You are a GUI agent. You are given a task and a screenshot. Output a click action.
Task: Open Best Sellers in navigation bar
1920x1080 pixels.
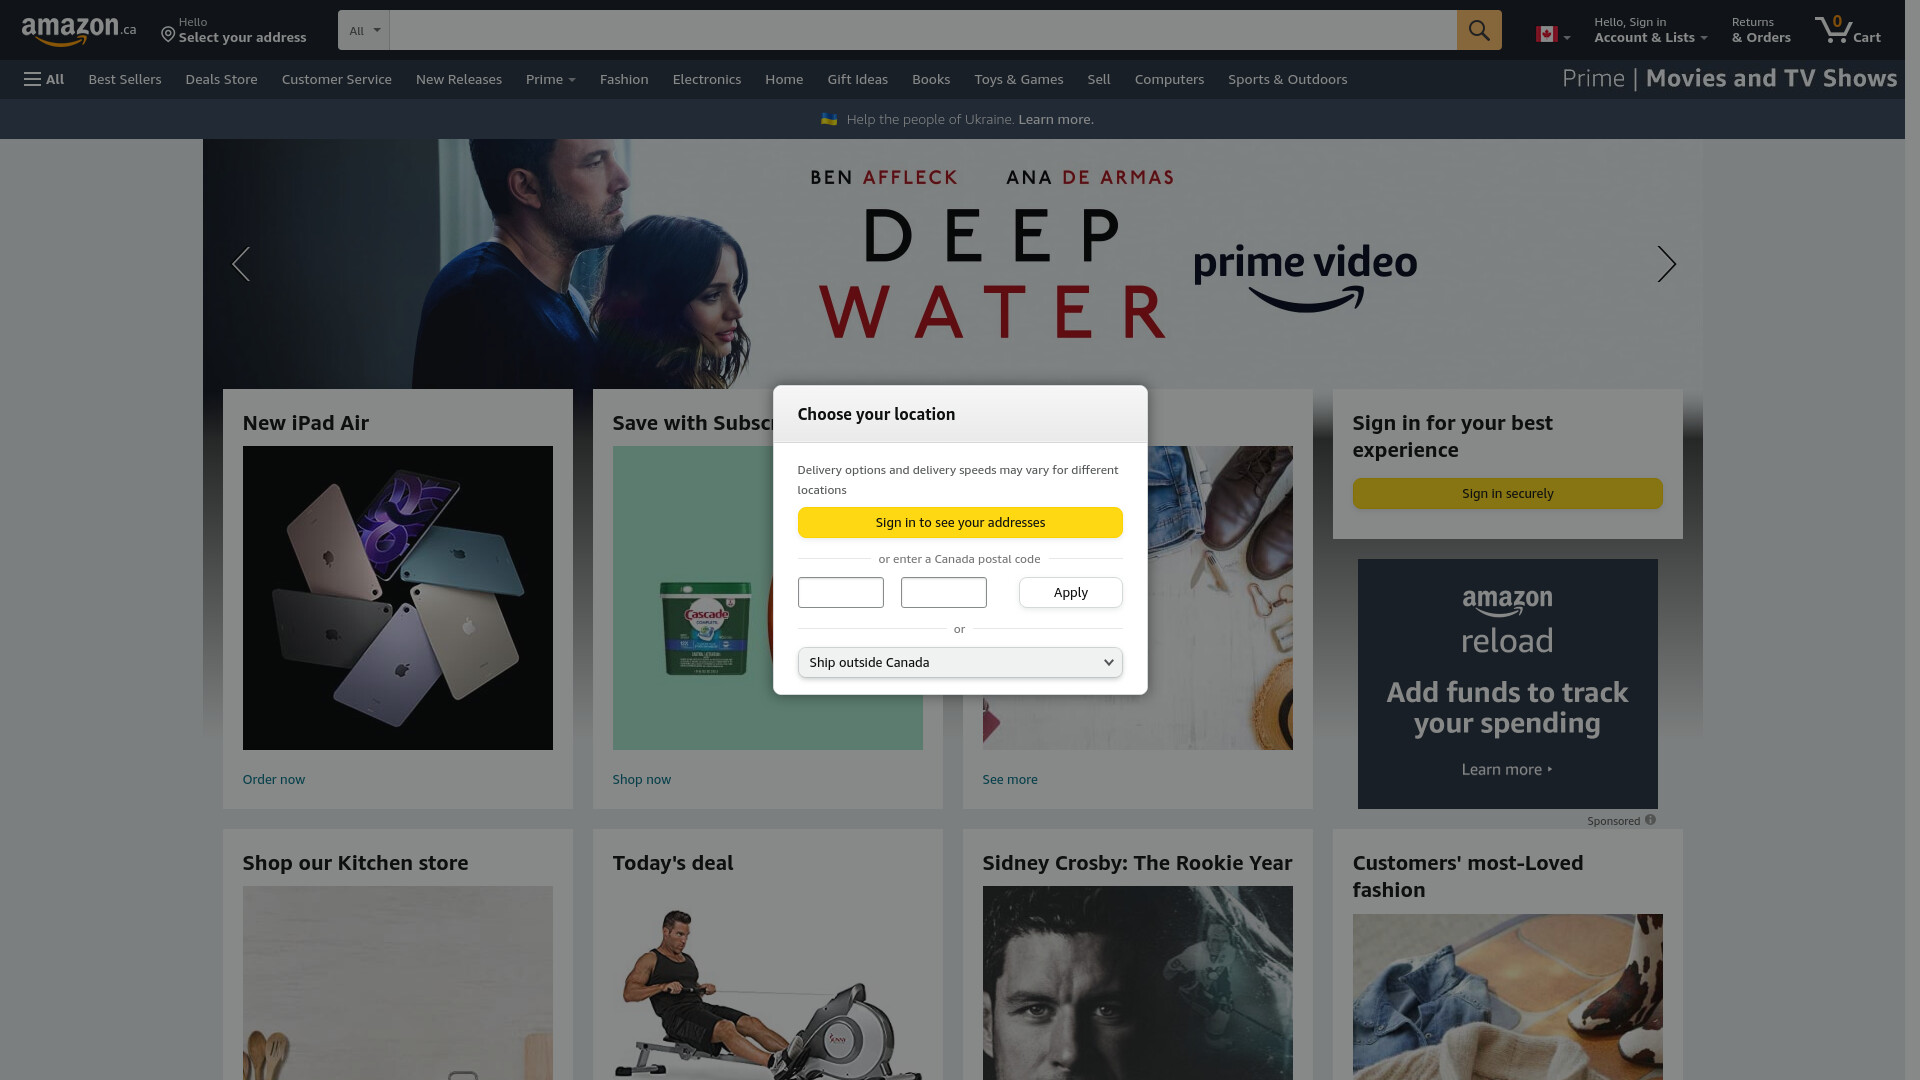(x=125, y=79)
